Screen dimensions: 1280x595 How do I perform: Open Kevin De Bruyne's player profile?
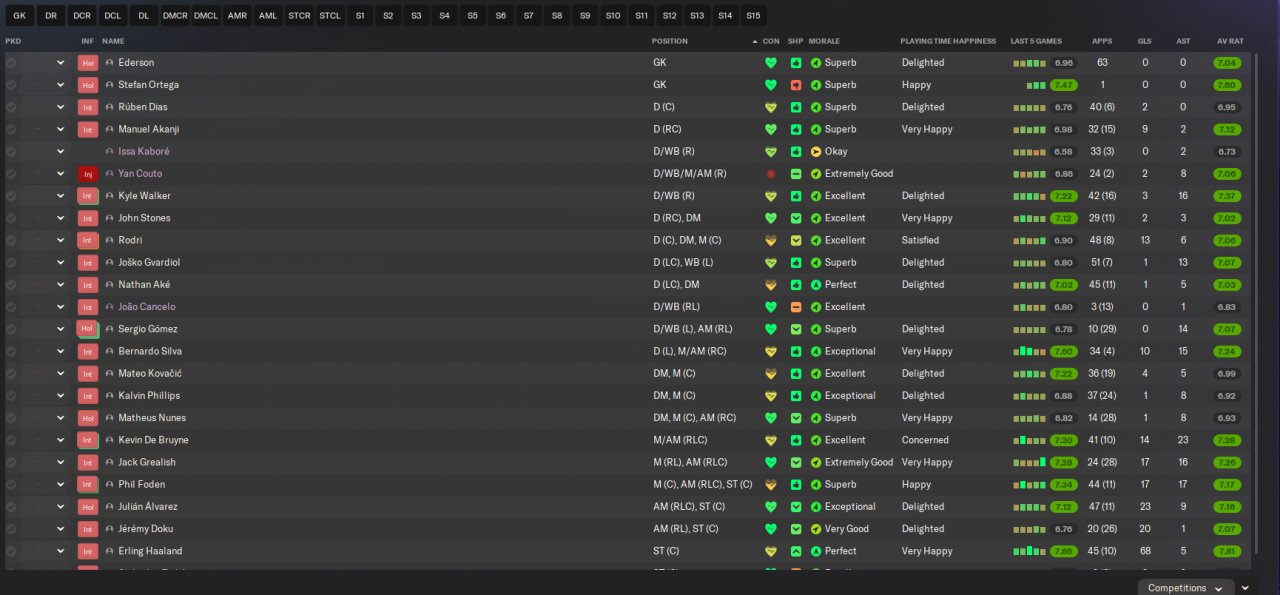(153, 440)
